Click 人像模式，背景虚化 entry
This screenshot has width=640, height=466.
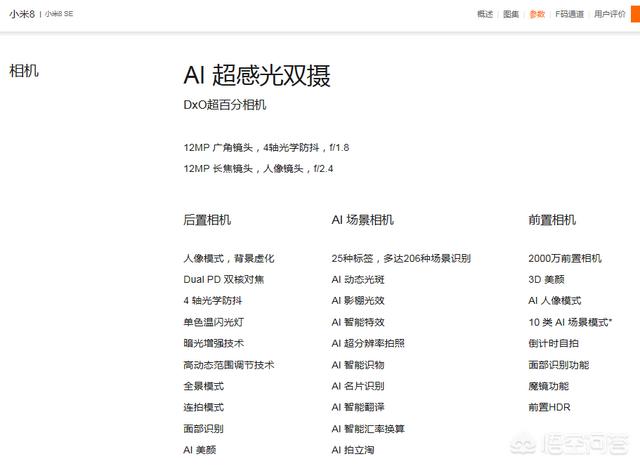[x=229, y=258]
